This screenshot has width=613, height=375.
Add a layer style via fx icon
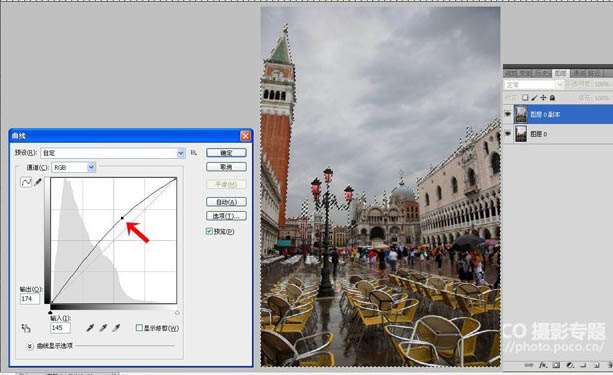543,365
